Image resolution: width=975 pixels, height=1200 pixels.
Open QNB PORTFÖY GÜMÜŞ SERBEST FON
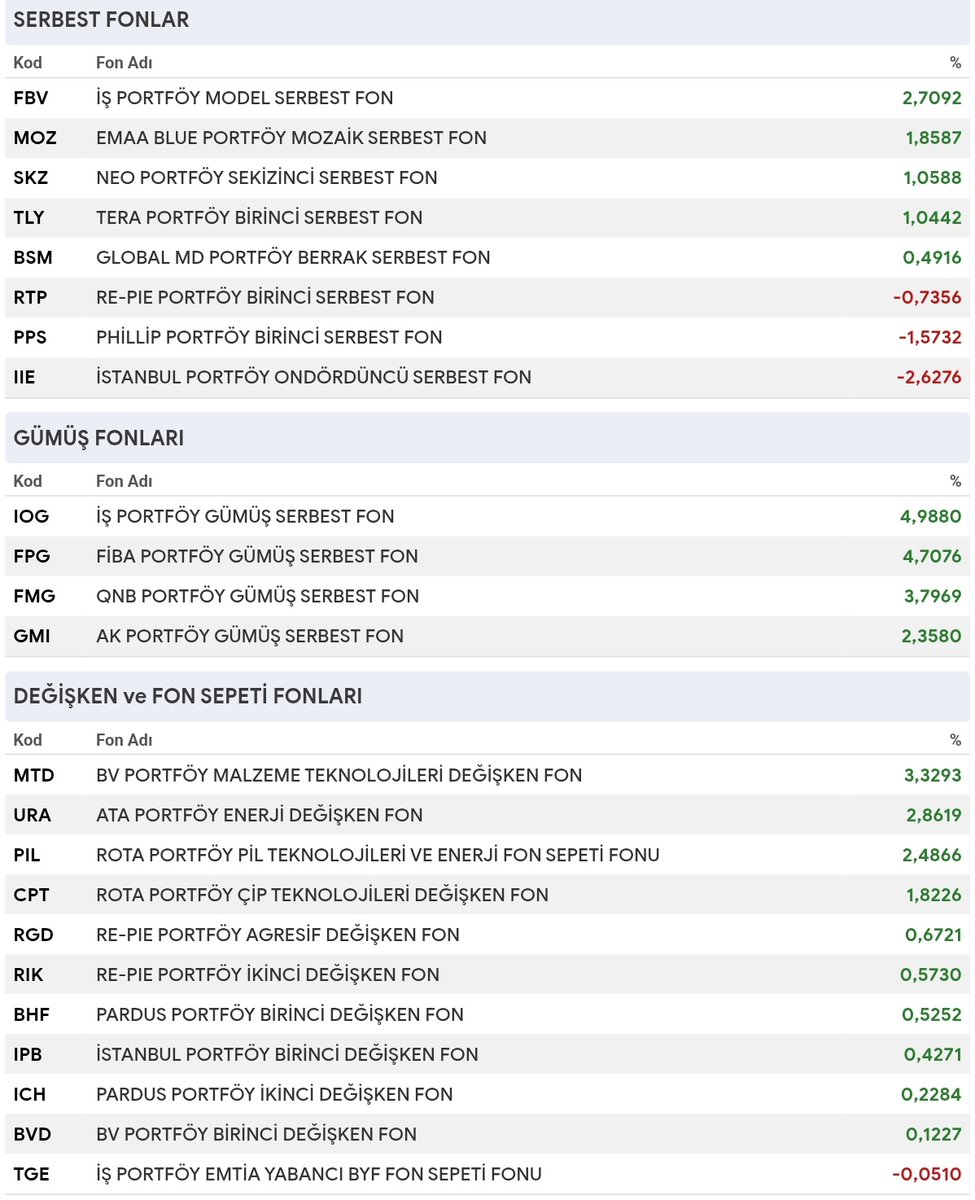point(258,597)
